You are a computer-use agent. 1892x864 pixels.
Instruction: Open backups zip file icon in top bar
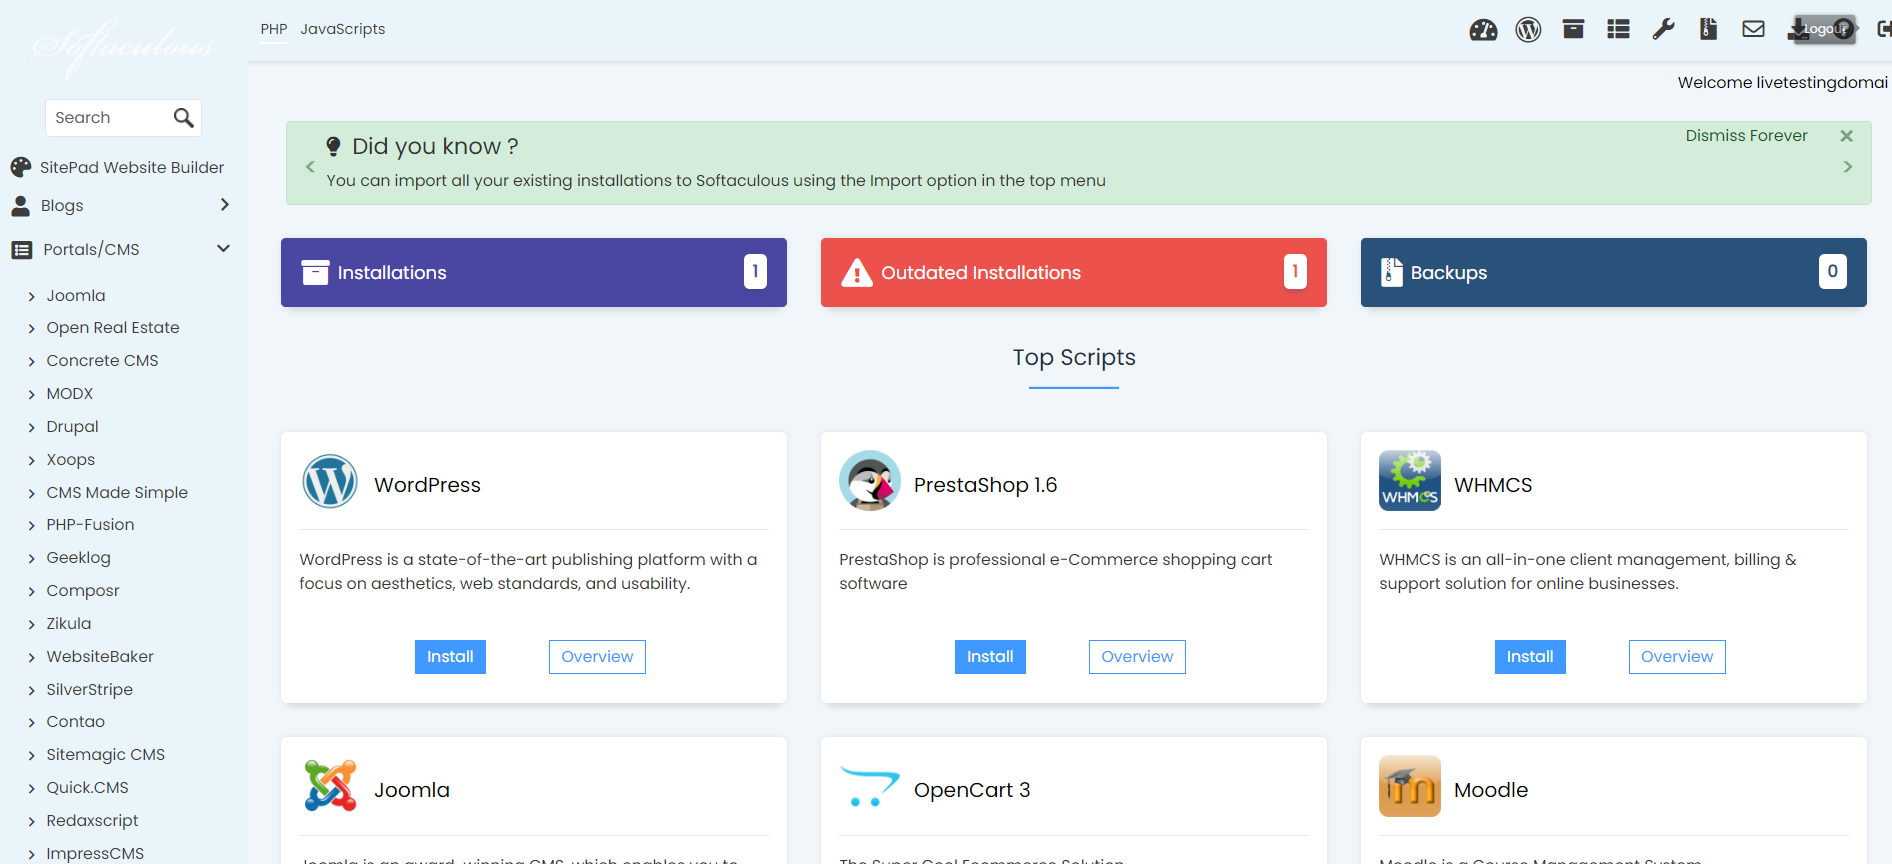(x=1708, y=29)
